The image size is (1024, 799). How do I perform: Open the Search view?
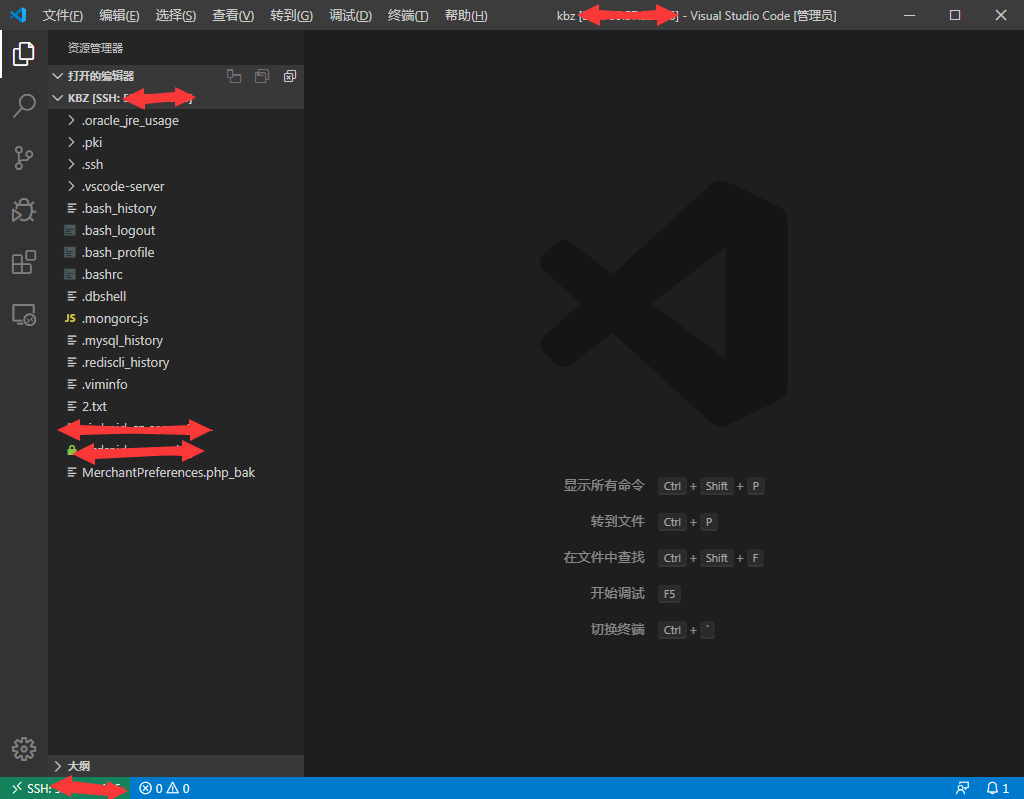23,106
